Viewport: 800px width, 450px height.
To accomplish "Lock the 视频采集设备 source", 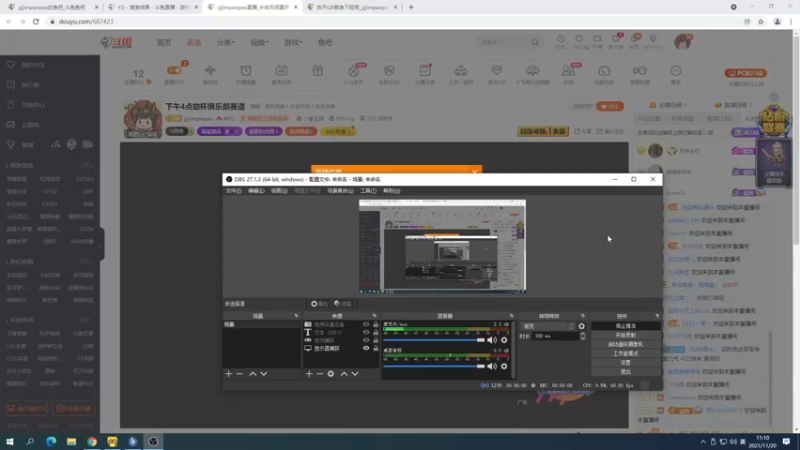I will (x=376, y=324).
